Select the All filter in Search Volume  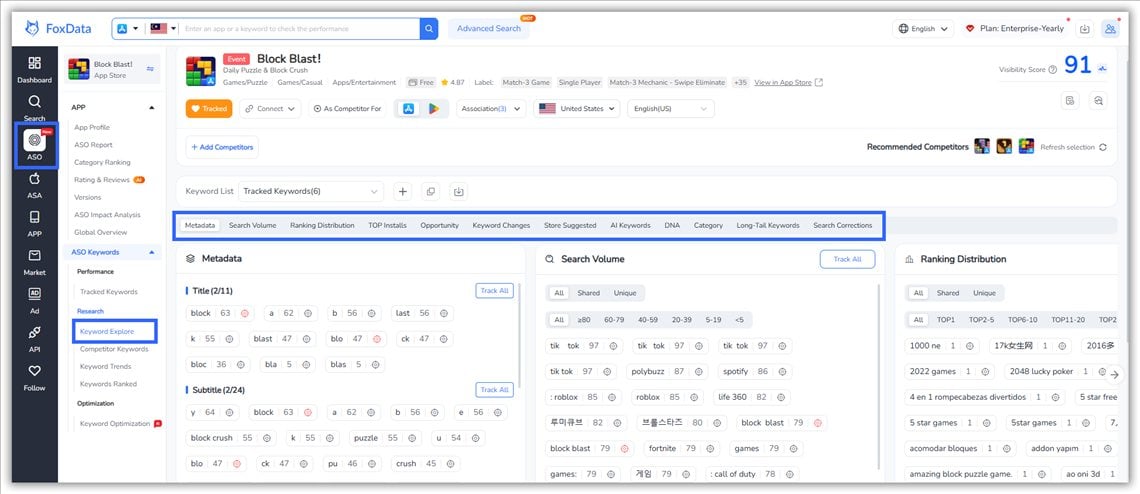point(559,293)
